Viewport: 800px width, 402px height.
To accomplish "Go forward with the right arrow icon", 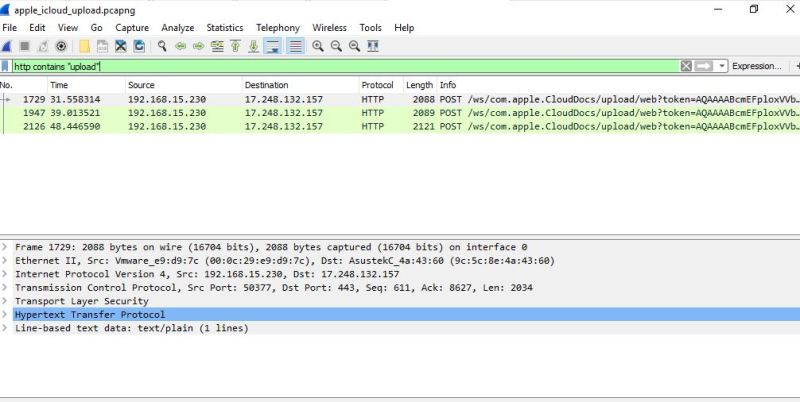I will (x=198, y=46).
